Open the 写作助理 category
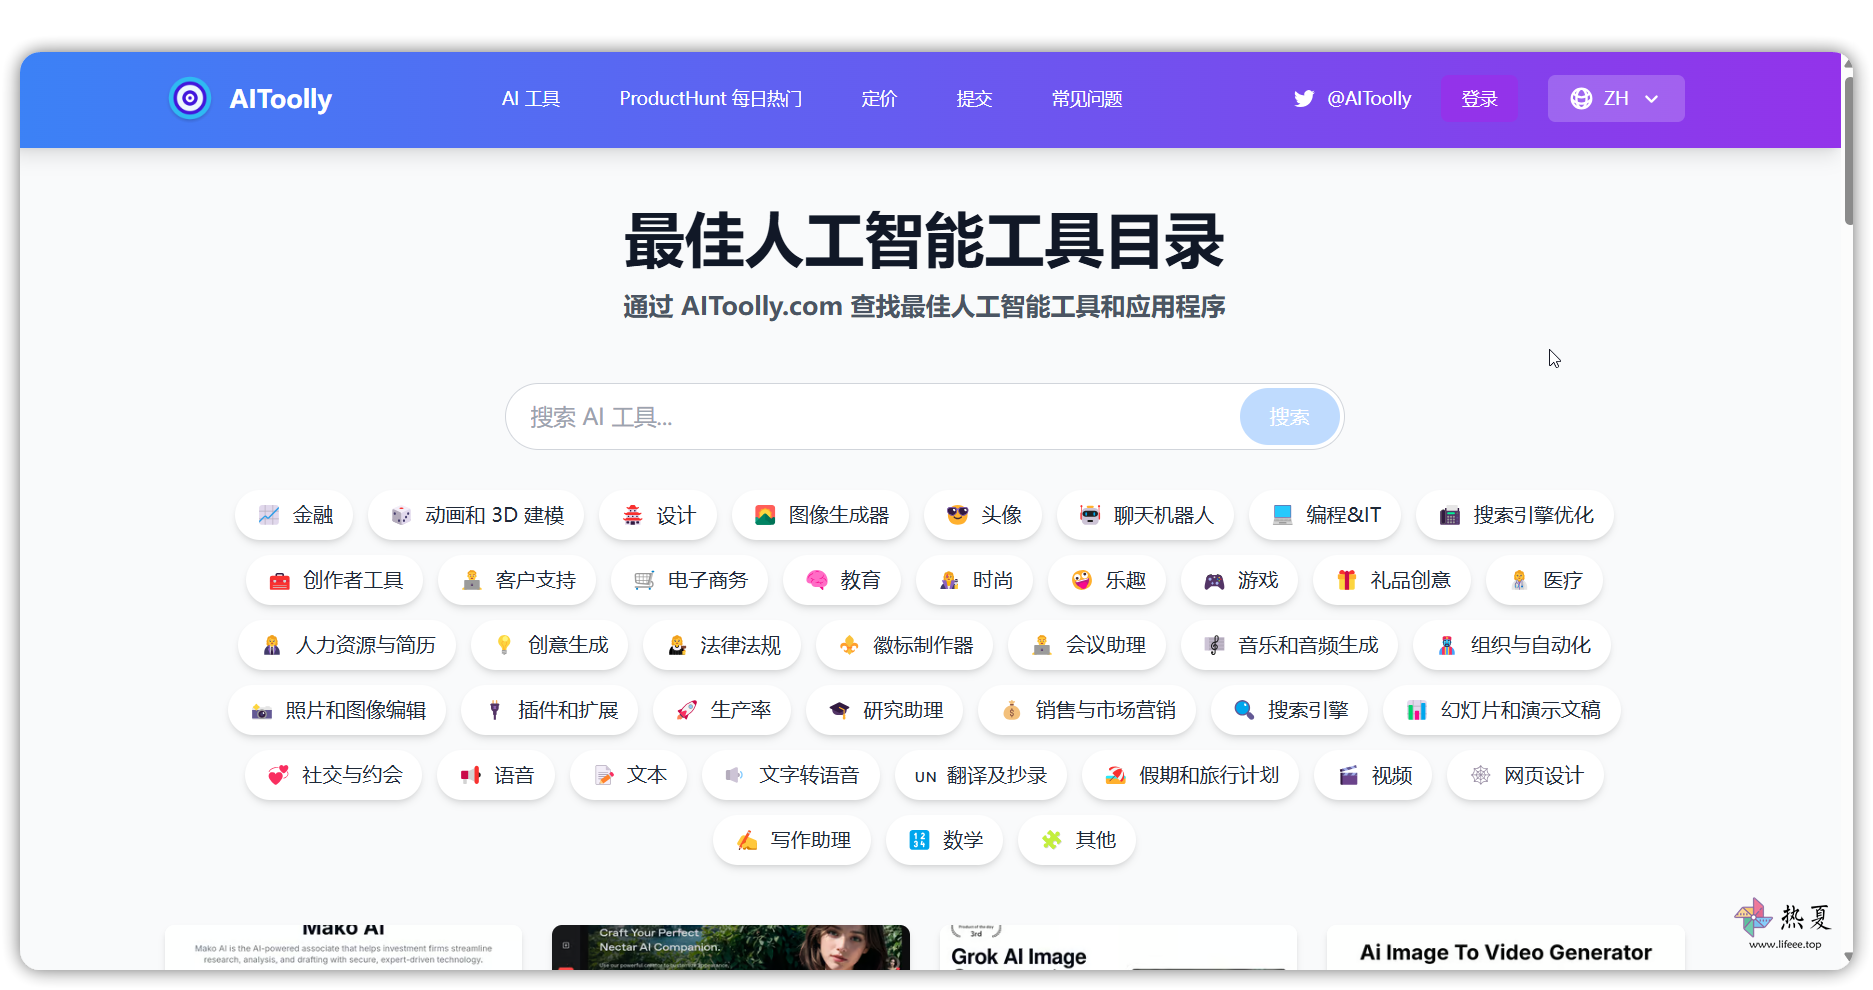Screen dimensions: 1873x990 click(792, 840)
